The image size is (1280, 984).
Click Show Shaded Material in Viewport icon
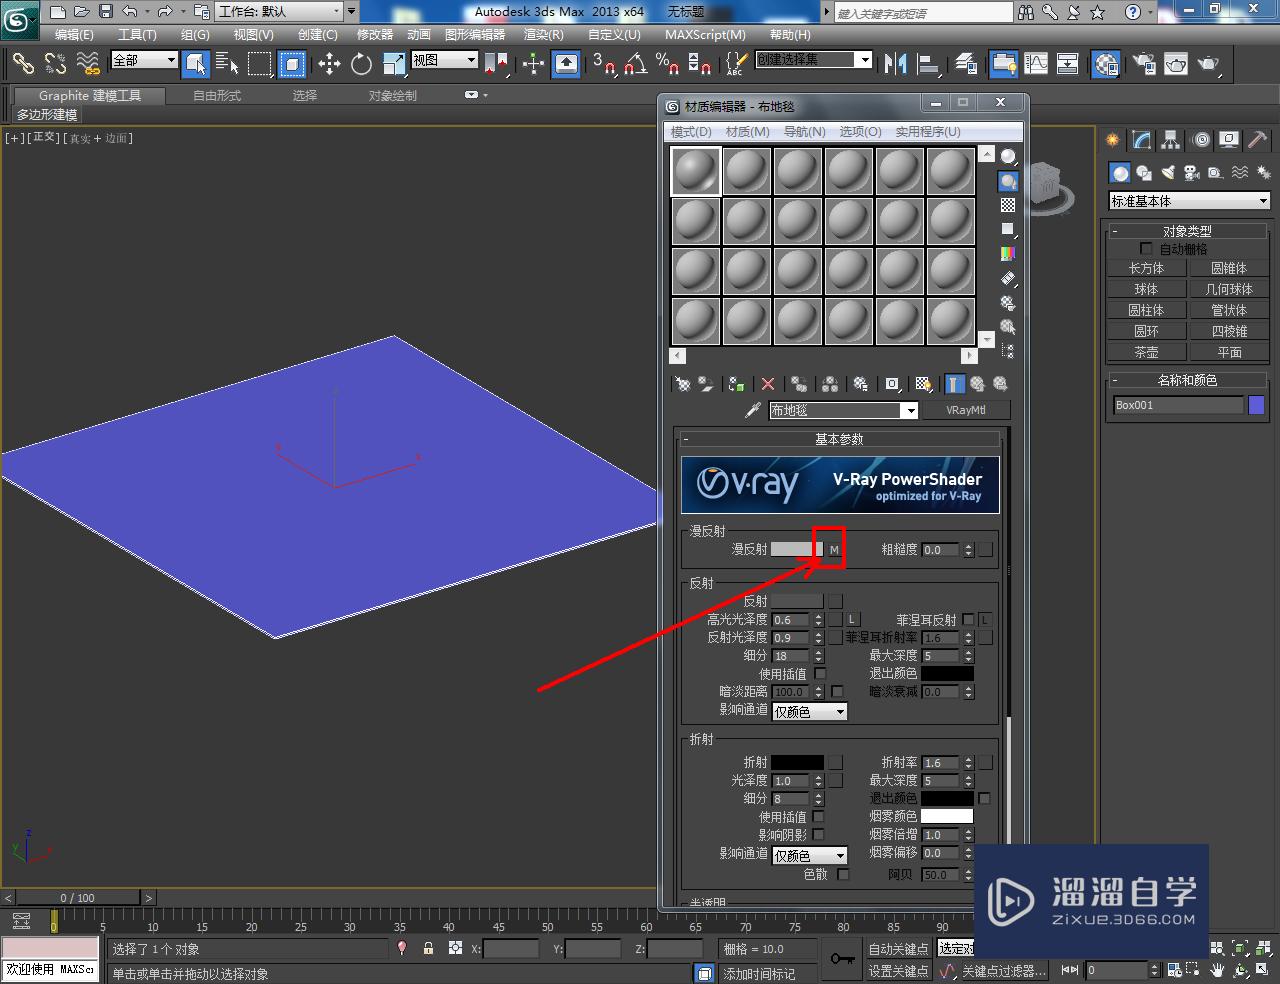pos(923,384)
